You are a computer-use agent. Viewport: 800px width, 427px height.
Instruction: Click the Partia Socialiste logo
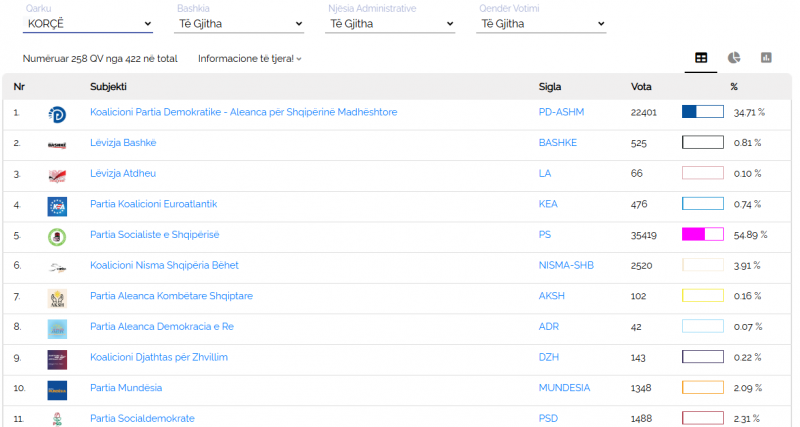click(57, 237)
